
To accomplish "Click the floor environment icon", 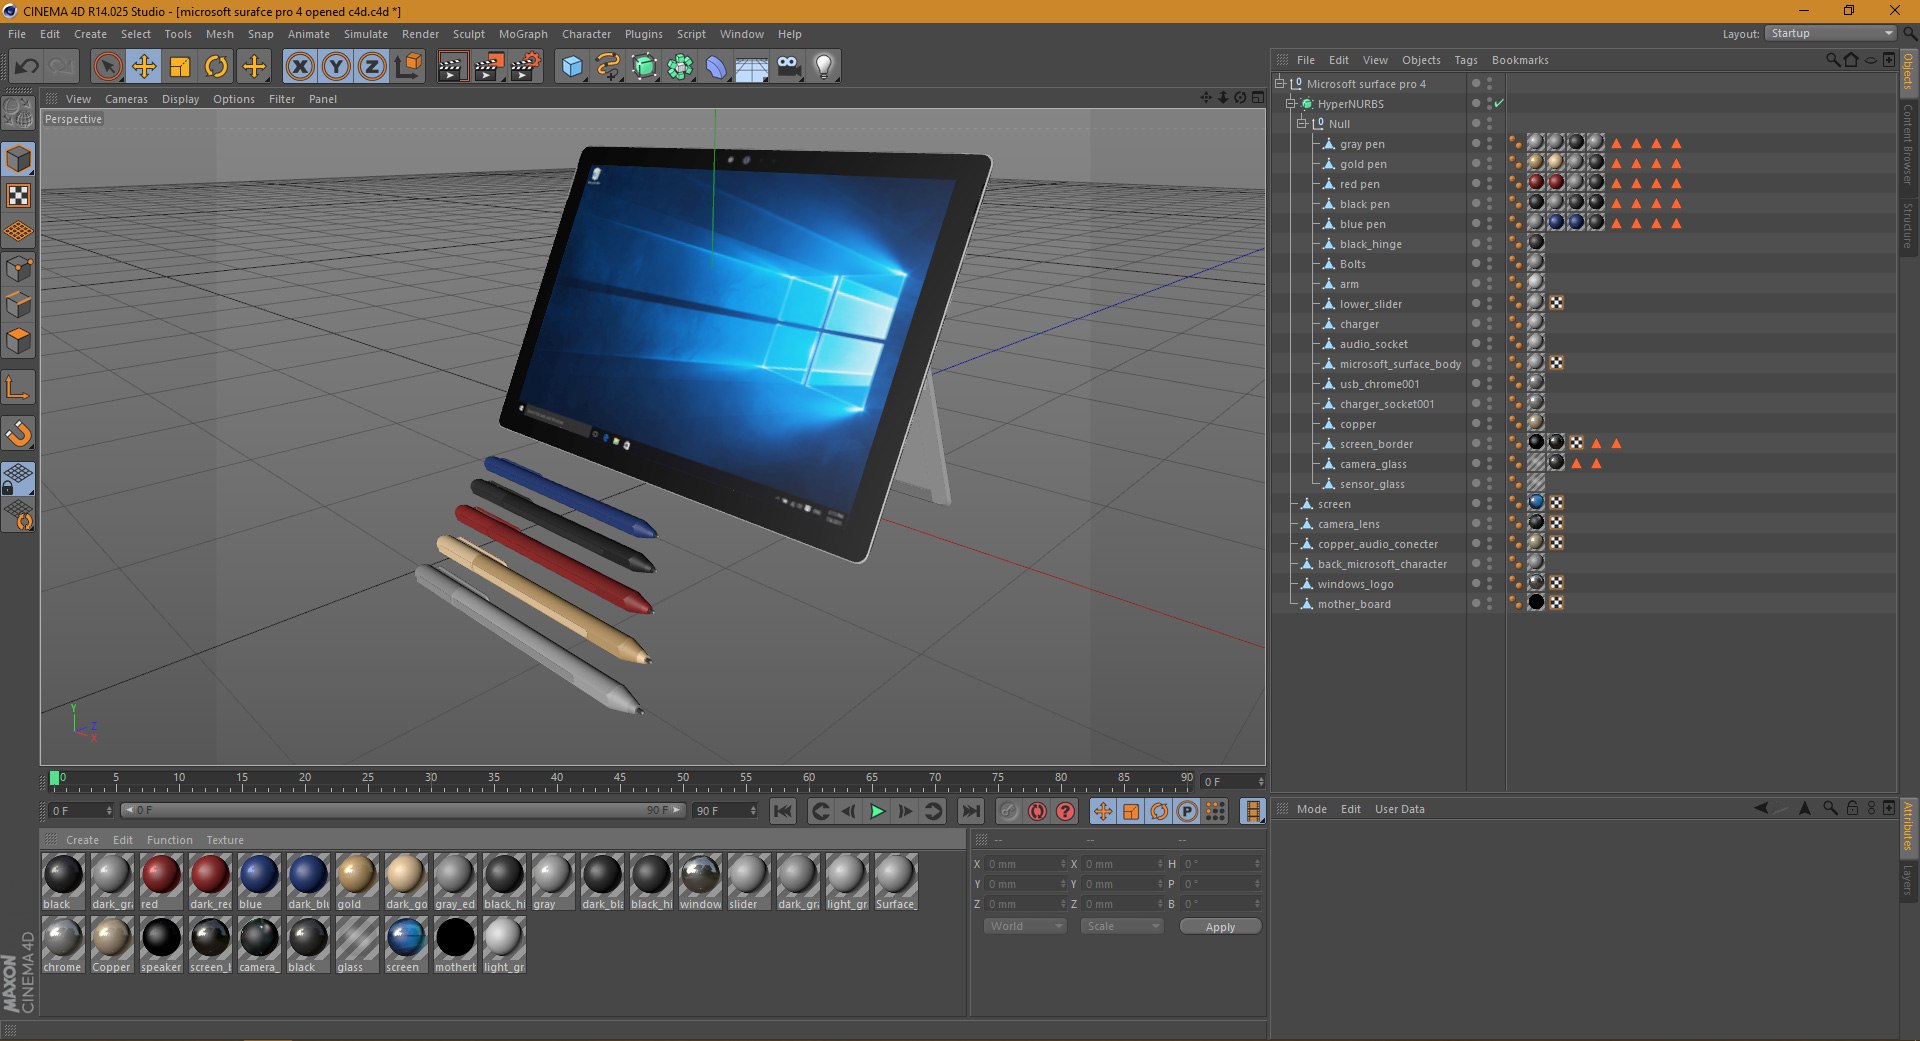I will (752, 67).
